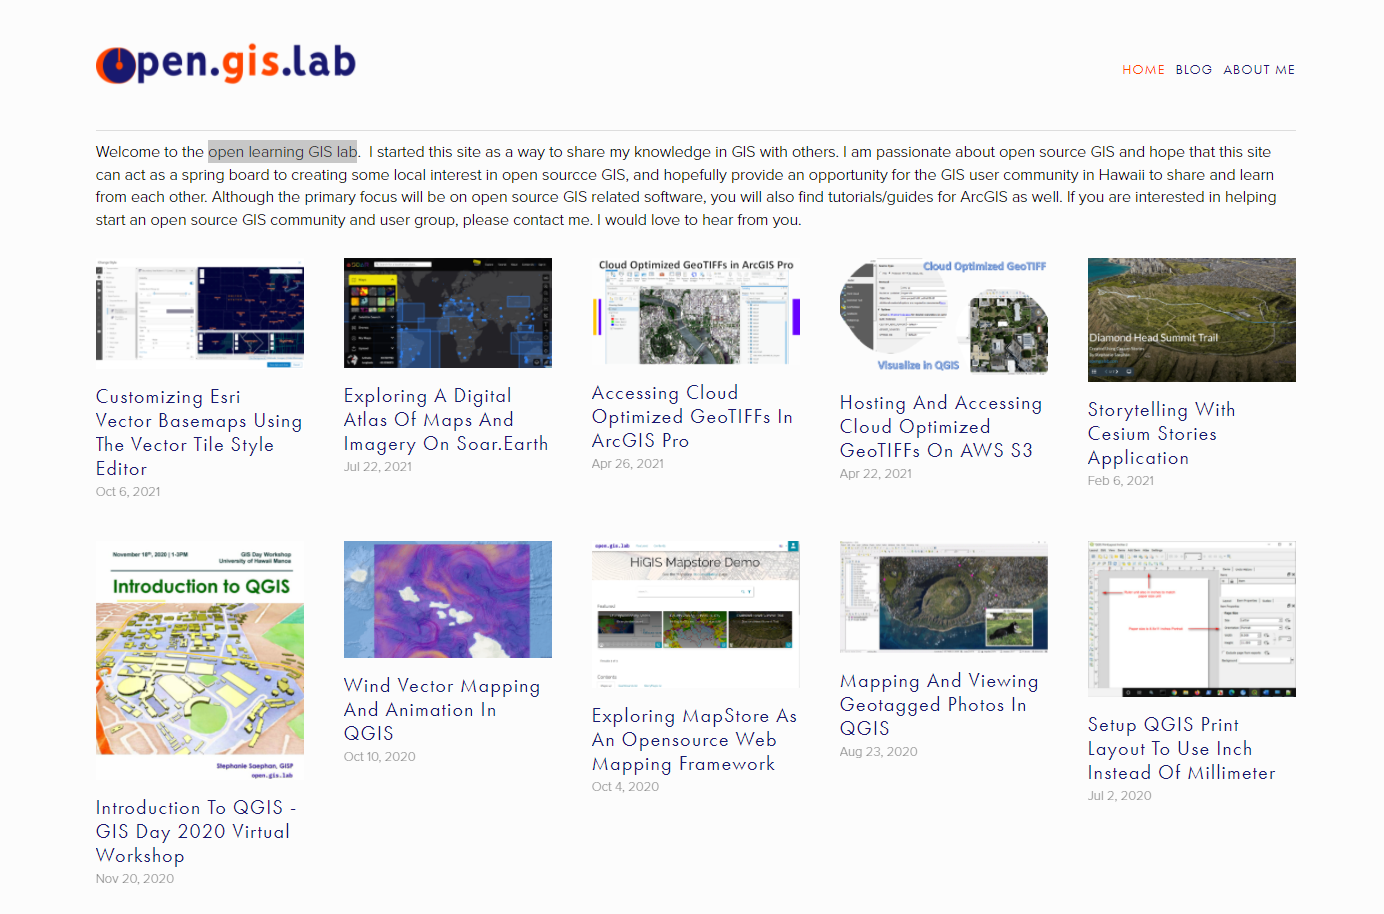Click the Apr 26, 2021 post date

click(x=628, y=464)
